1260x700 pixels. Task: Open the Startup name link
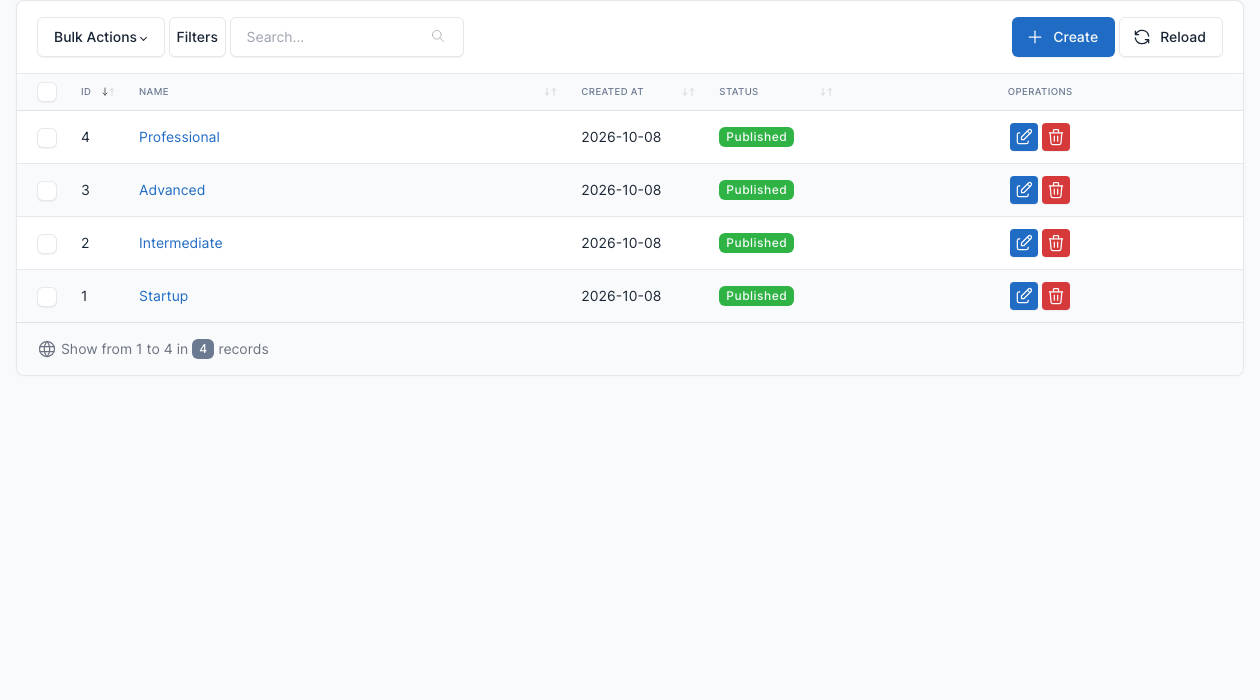tap(163, 296)
